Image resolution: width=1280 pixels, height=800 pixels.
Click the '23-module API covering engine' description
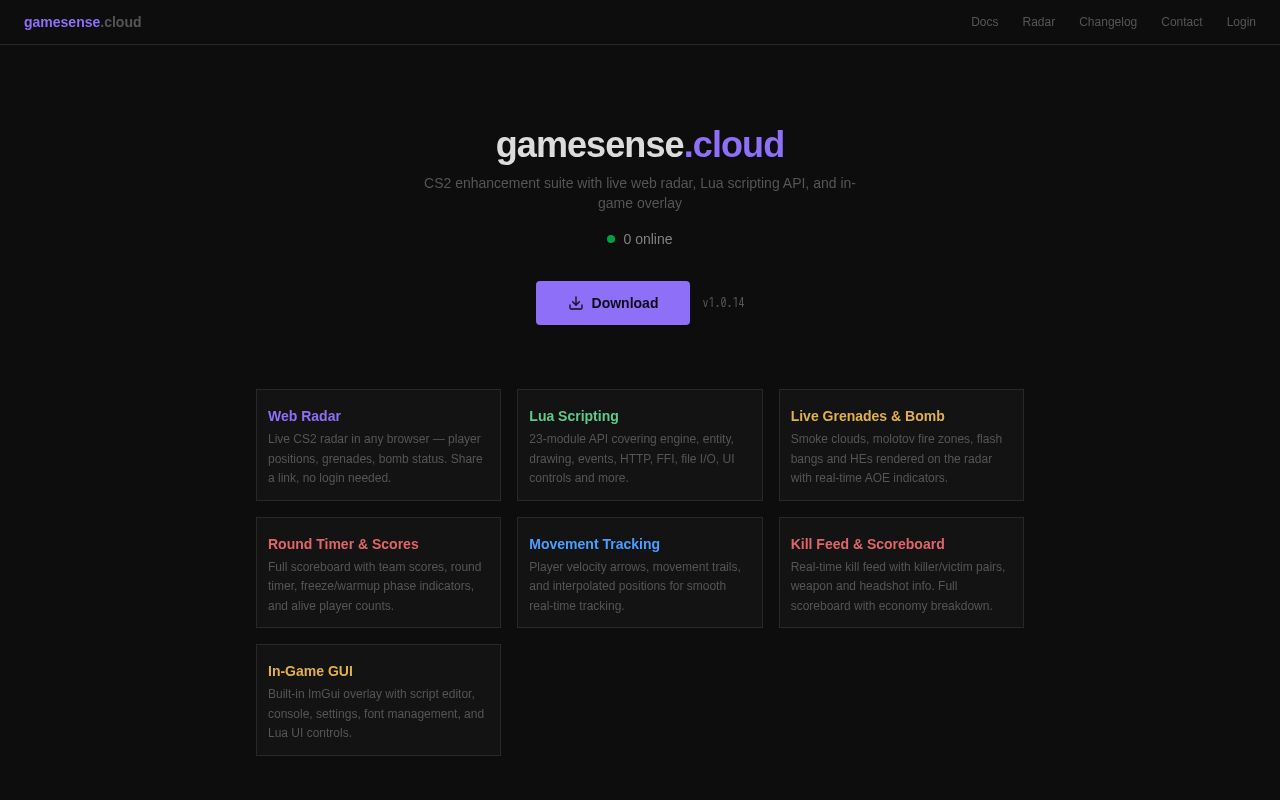632,458
